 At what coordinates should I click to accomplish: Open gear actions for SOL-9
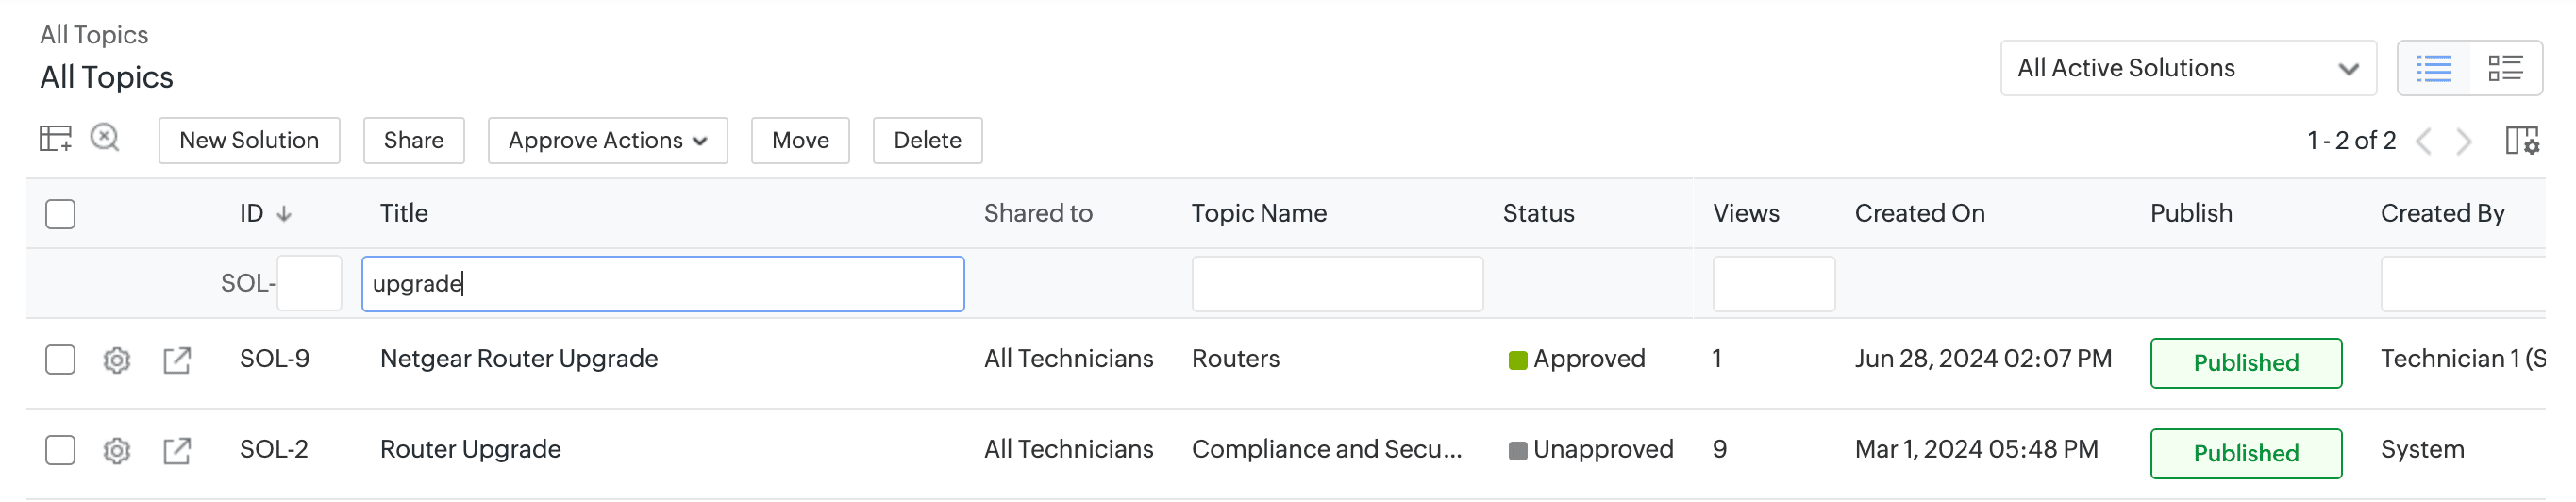coord(117,360)
